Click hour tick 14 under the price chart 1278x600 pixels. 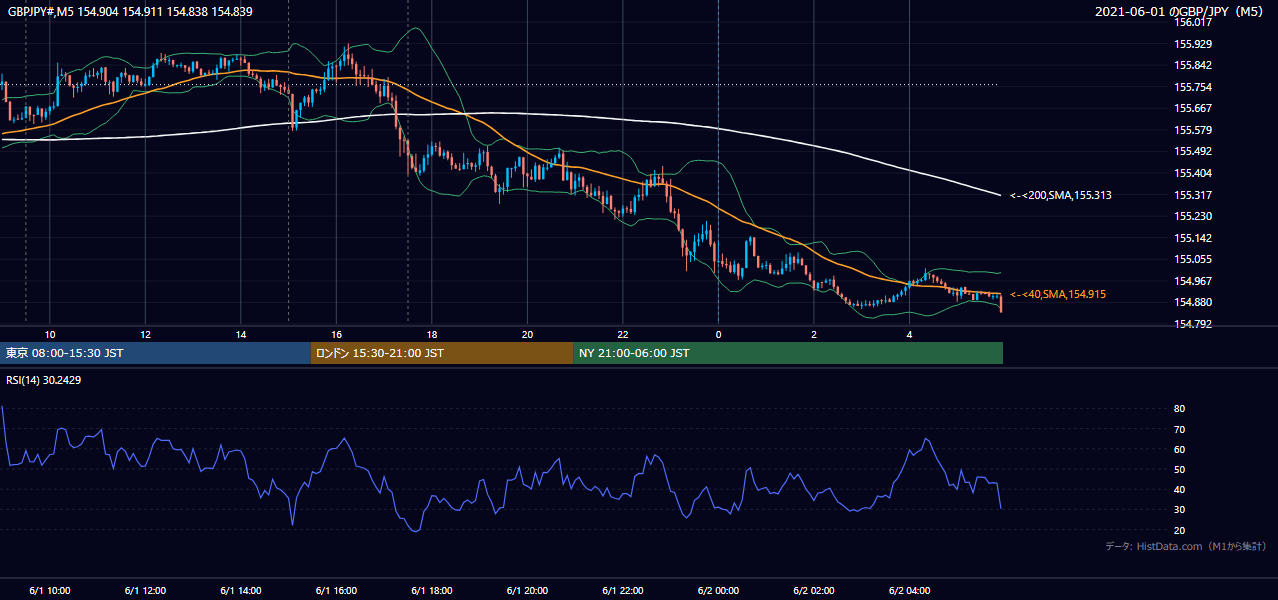241,334
